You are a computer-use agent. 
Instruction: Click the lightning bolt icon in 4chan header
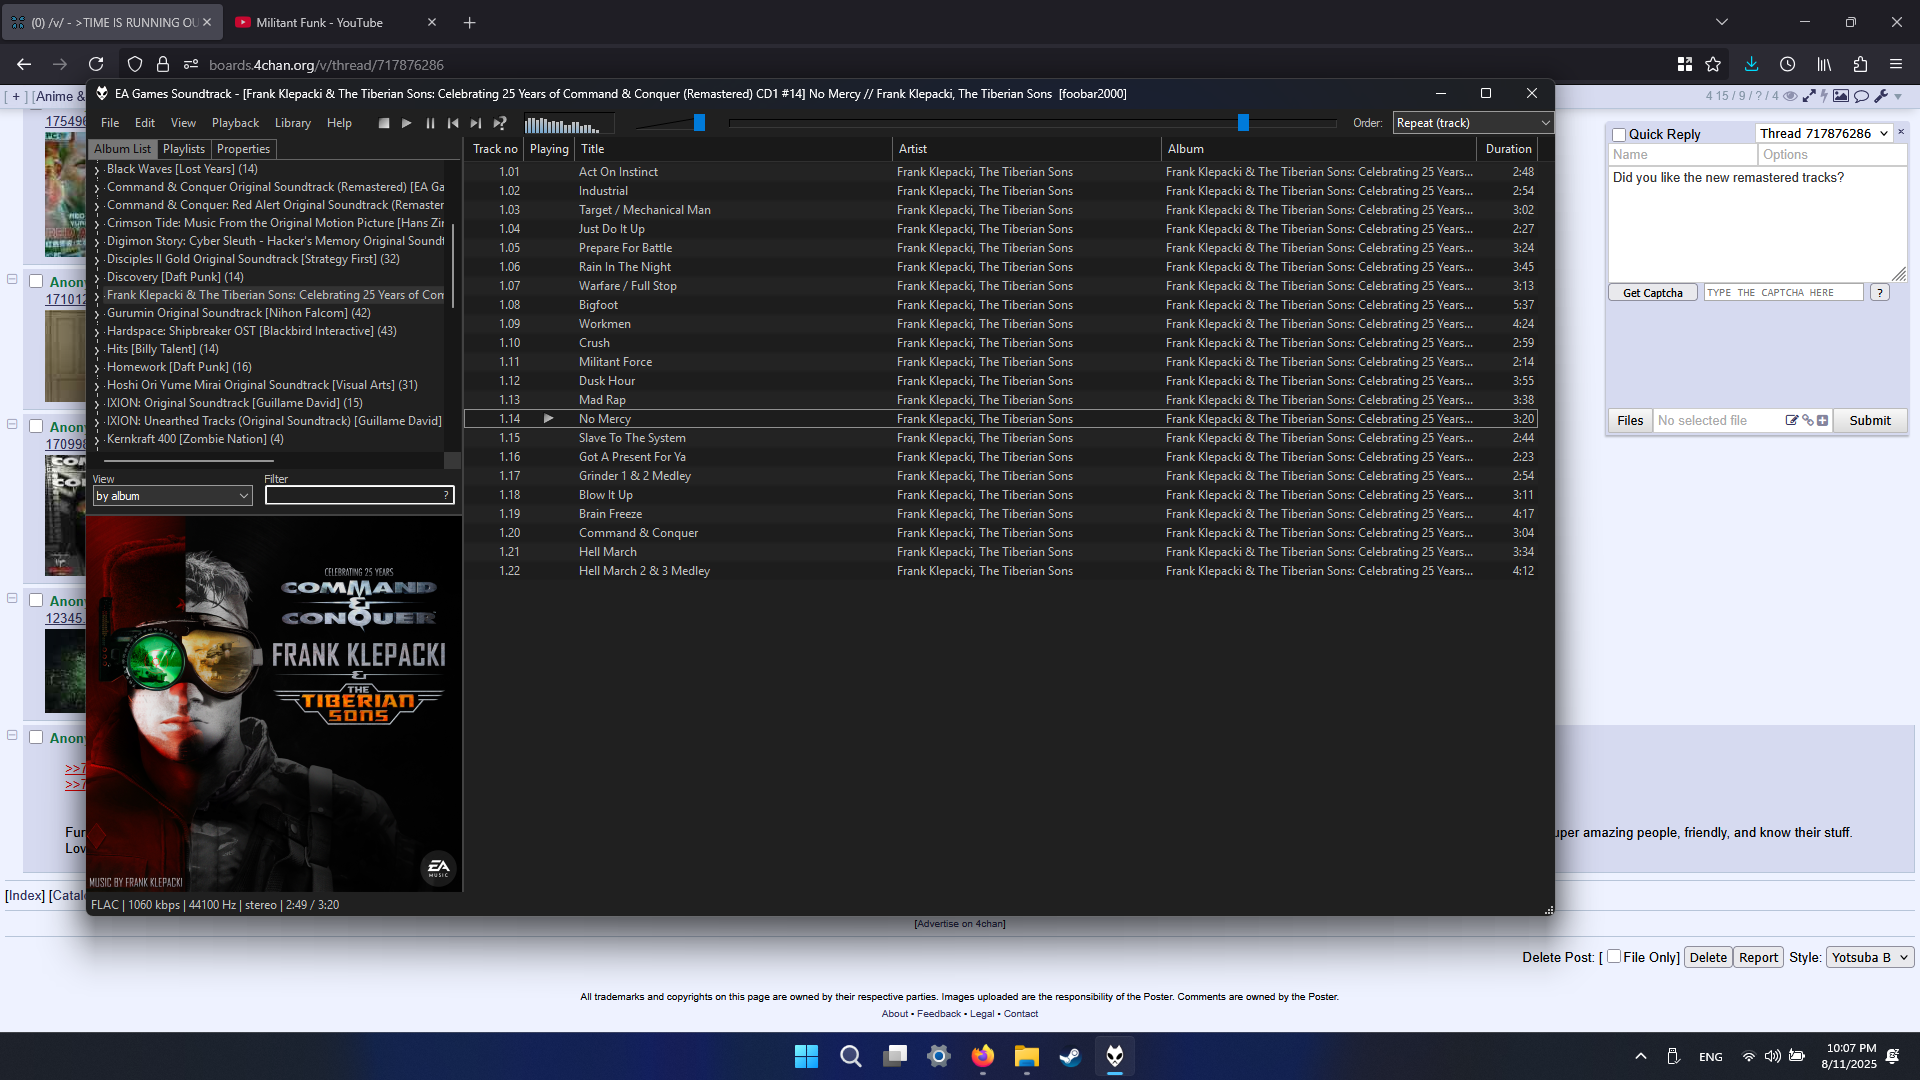click(1824, 96)
